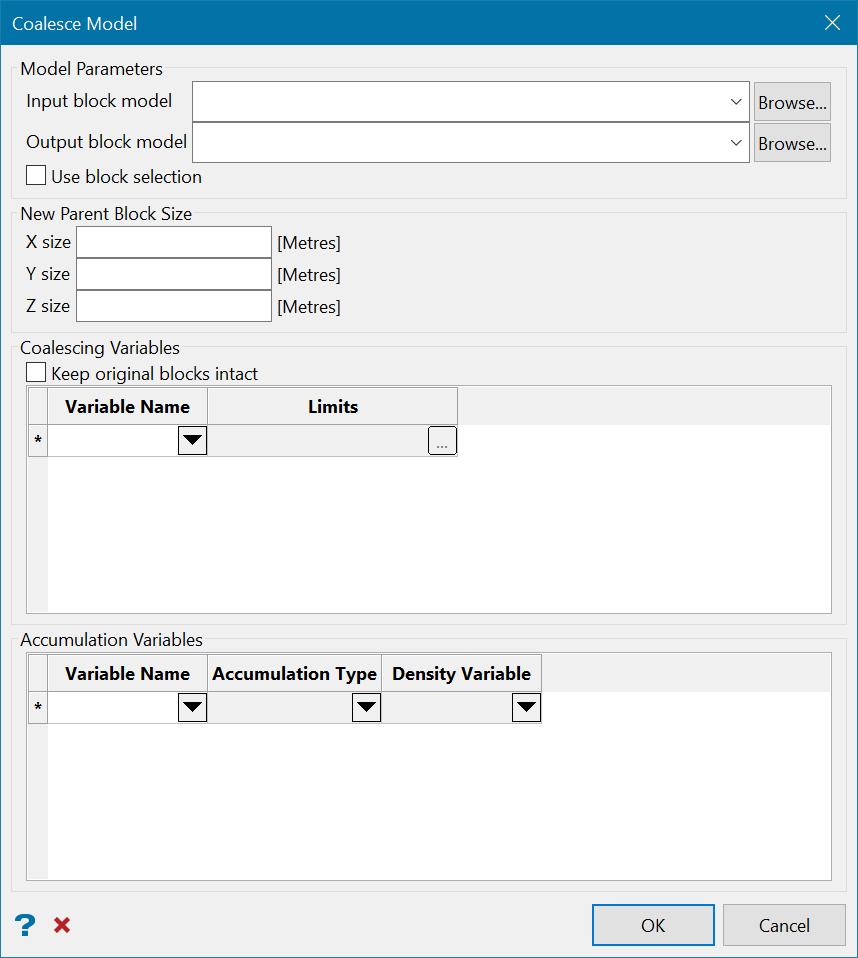Screen dimensions: 858x958
Task: Click the Y size input field
Action: point(174,274)
